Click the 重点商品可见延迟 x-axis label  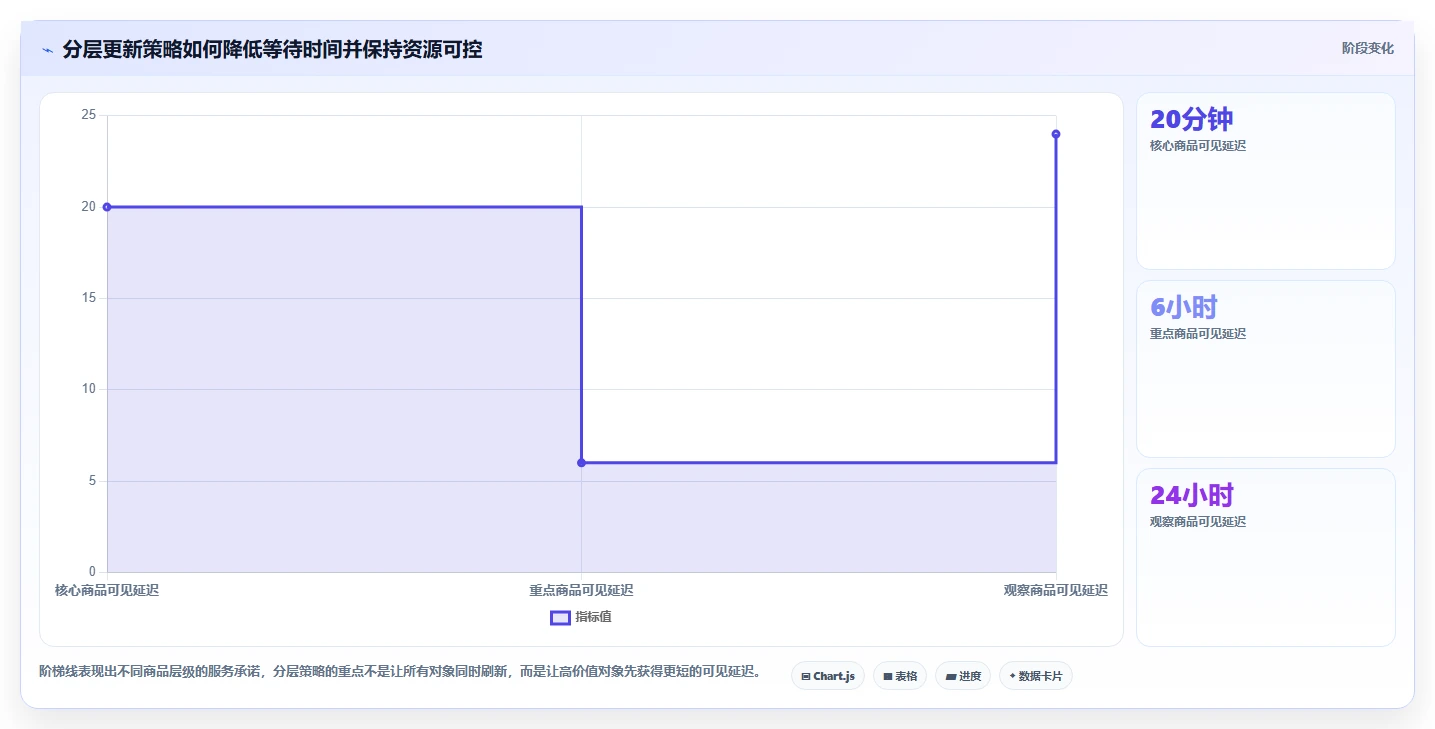tap(581, 590)
